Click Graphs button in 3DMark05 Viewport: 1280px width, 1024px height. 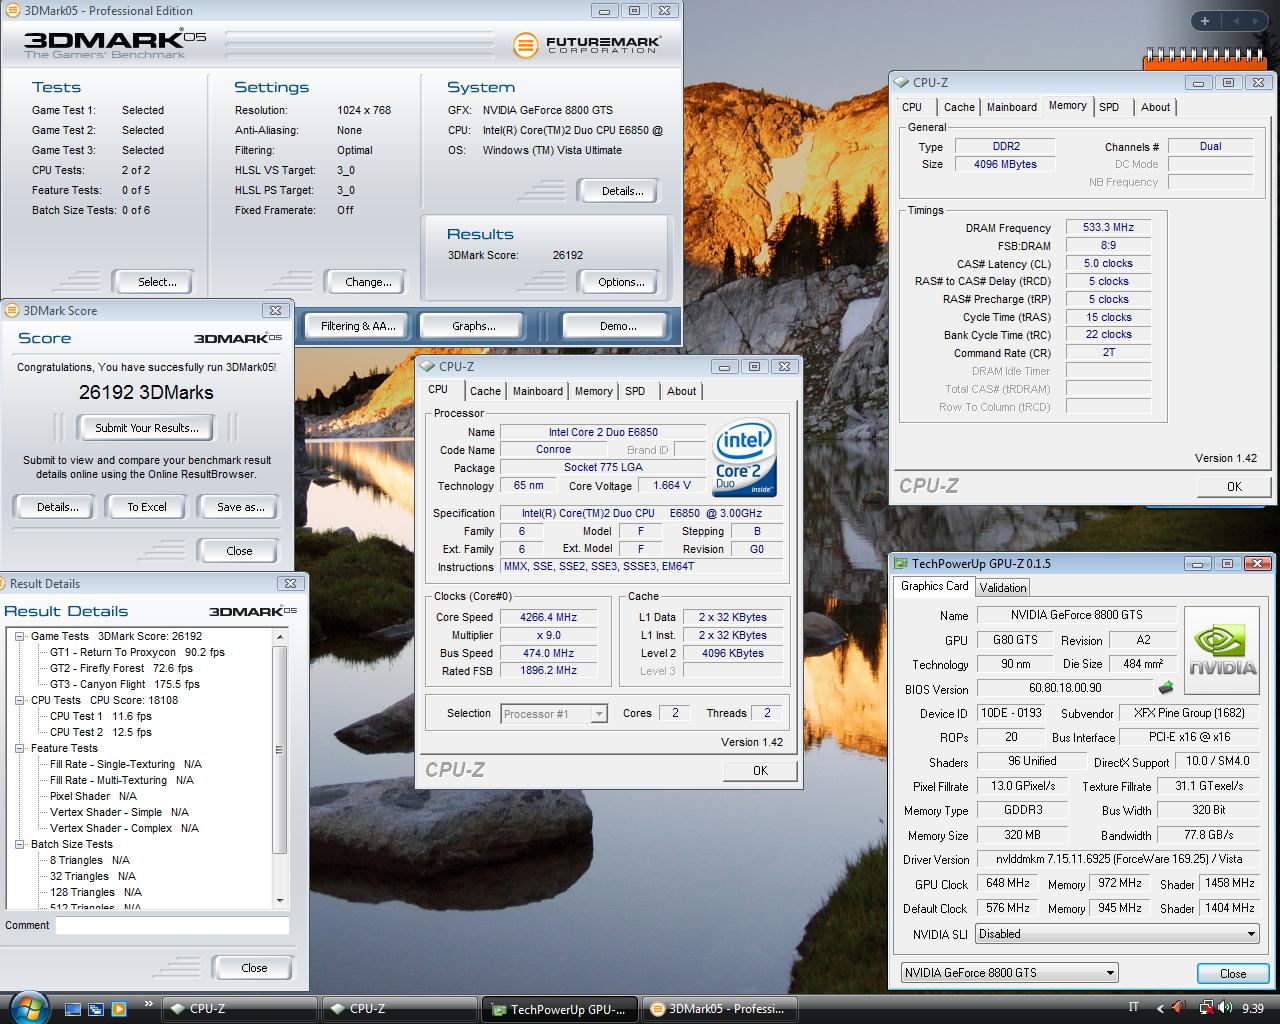pyautogui.click(x=474, y=326)
